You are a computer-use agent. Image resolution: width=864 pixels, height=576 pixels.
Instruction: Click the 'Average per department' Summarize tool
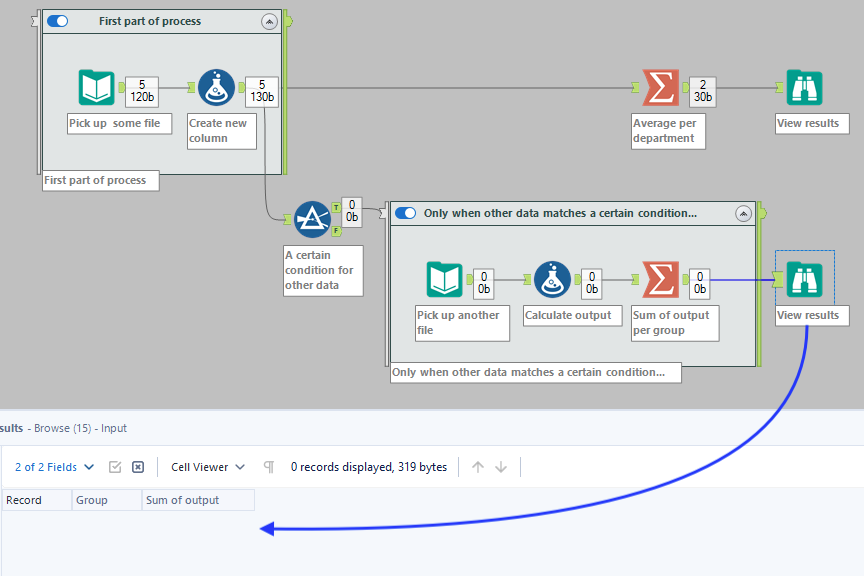point(660,88)
